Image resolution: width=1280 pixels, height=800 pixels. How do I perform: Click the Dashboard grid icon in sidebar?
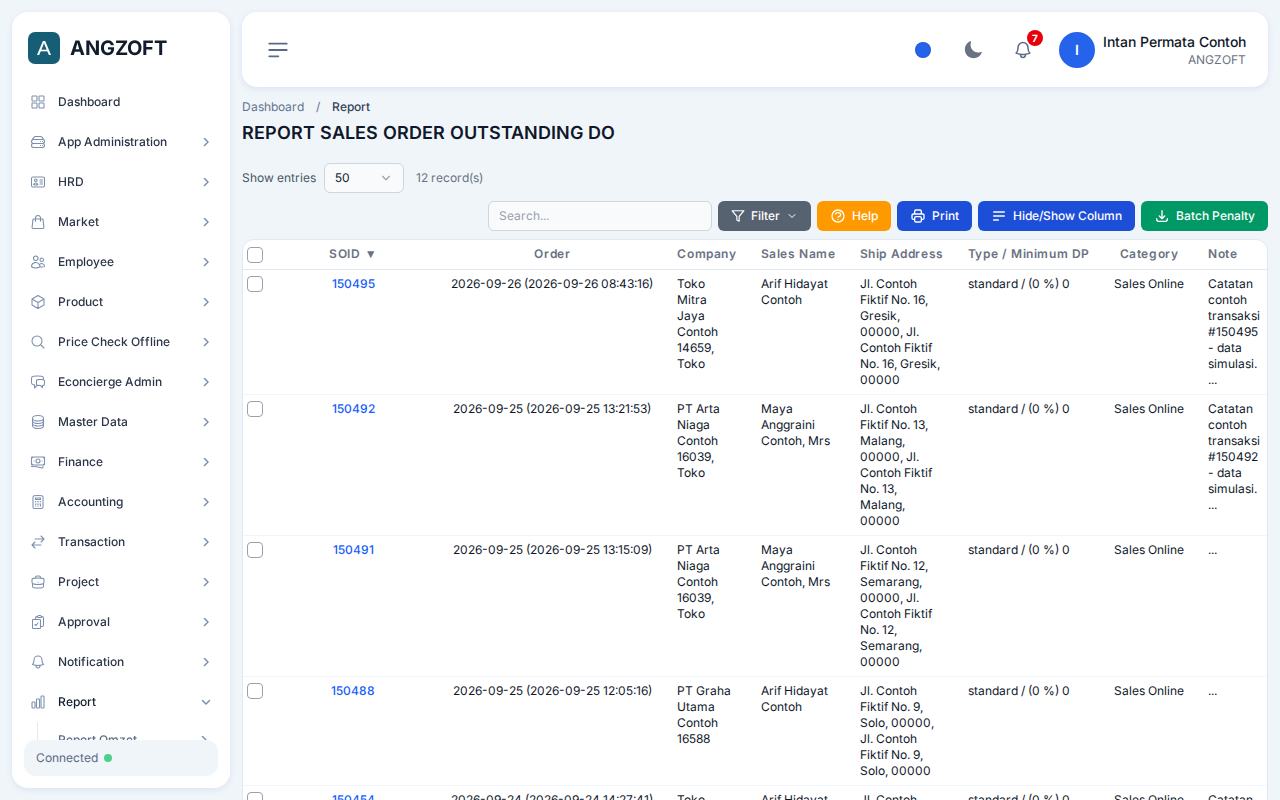(x=38, y=102)
